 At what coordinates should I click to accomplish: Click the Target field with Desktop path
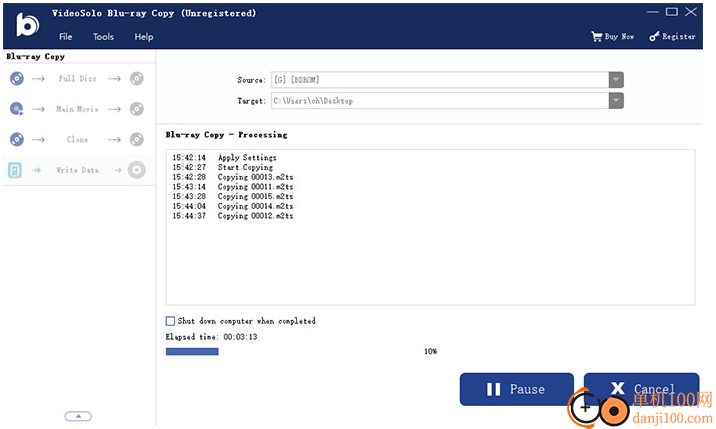[x=440, y=101]
